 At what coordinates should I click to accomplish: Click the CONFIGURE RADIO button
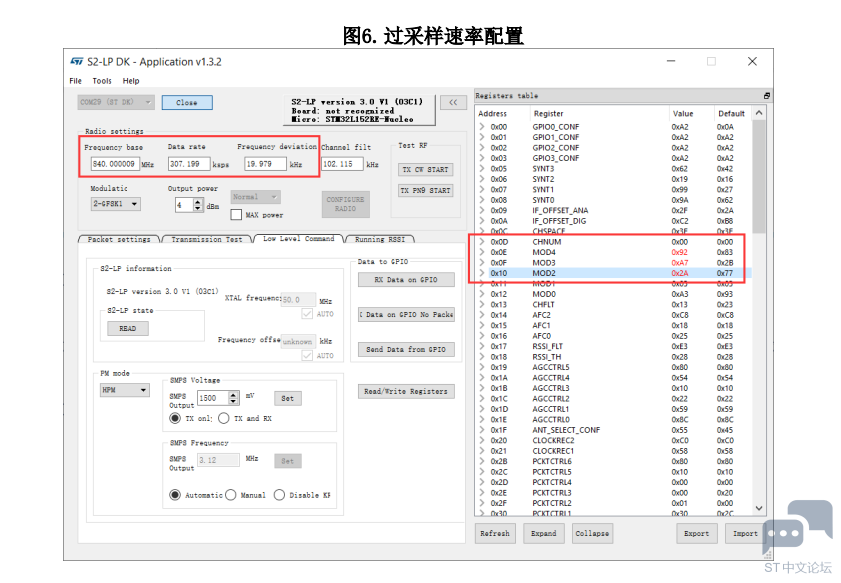click(x=345, y=204)
